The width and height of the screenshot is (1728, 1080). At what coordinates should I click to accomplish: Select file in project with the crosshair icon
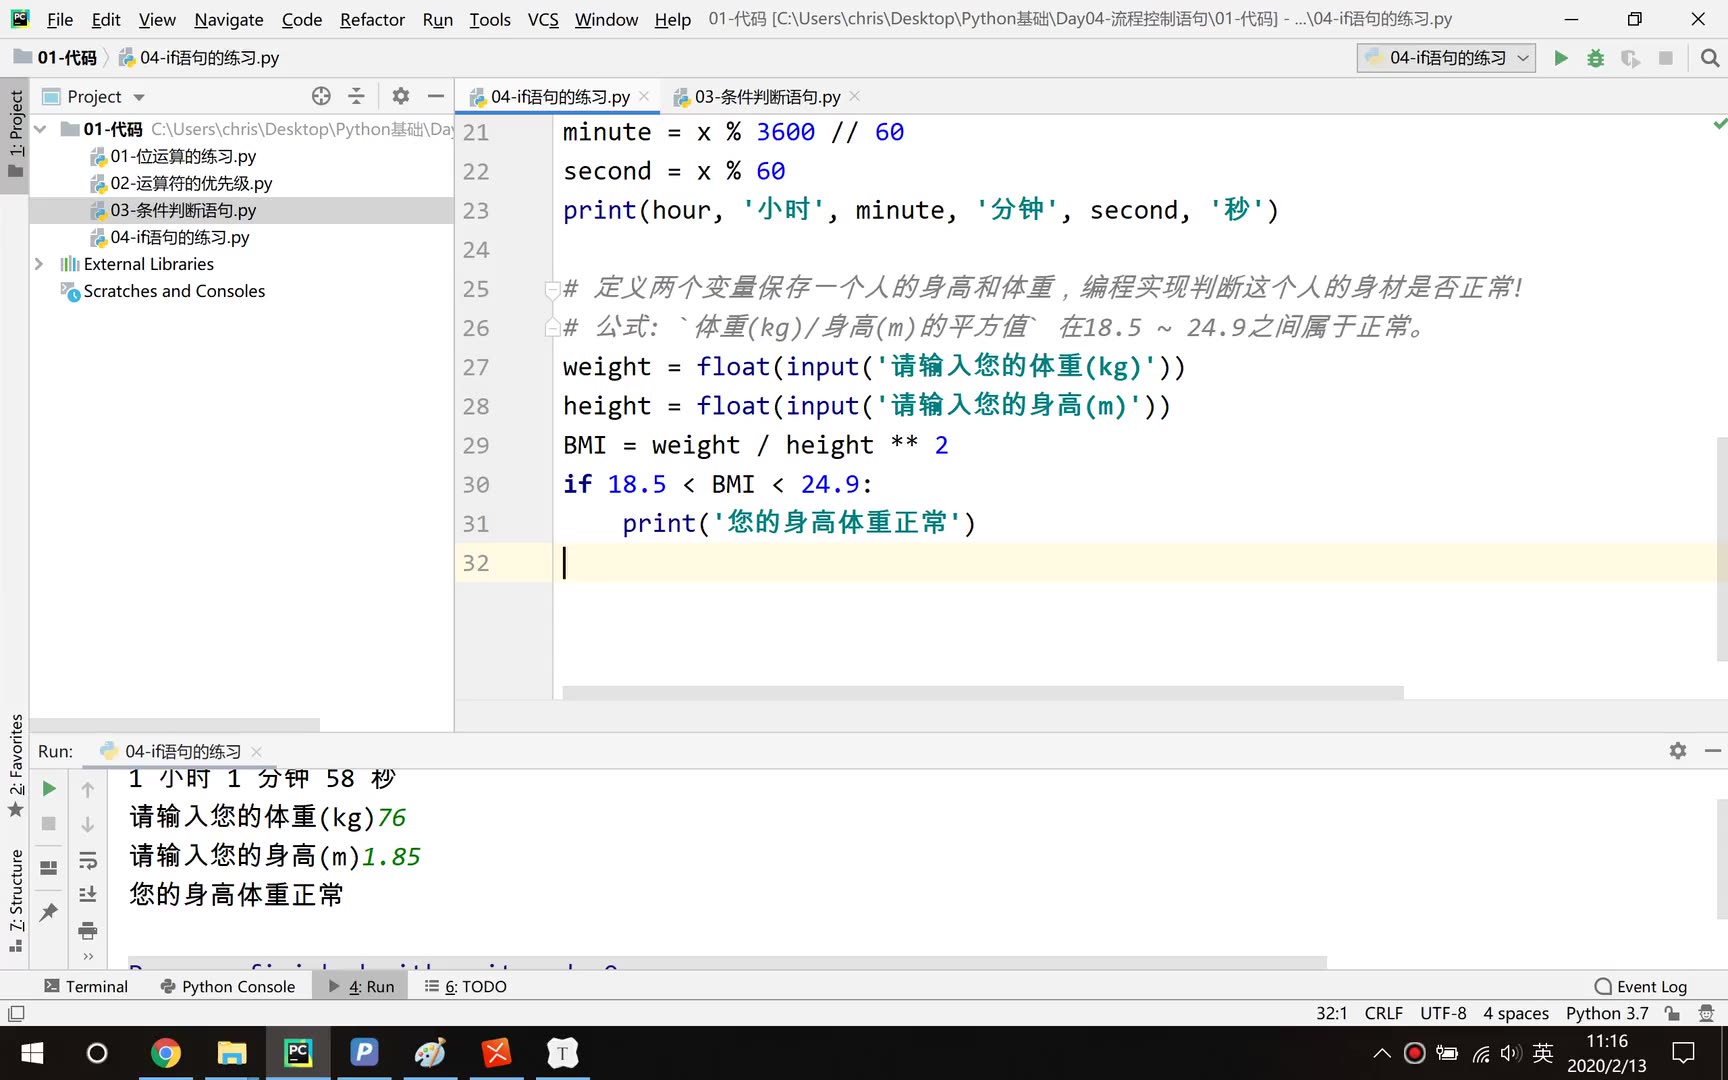[321, 95]
